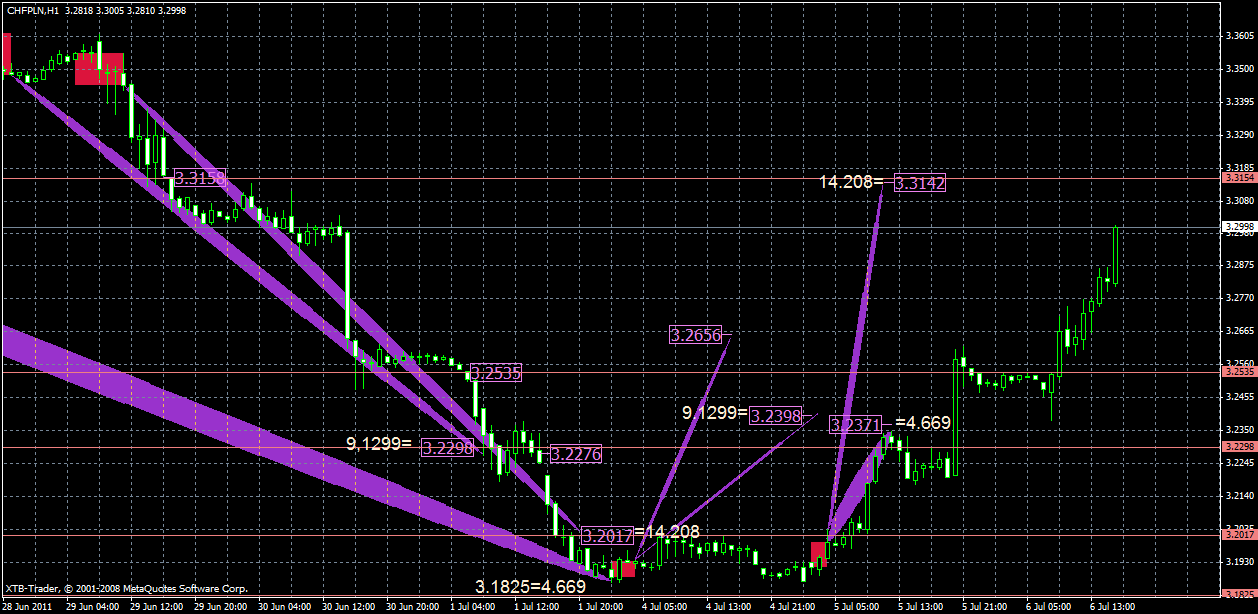Image resolution: width=1258 pixels, height=614 pixels.
Task: Click the red 3.3154 price marker on right axis
Action: (x=1238, y=177)
